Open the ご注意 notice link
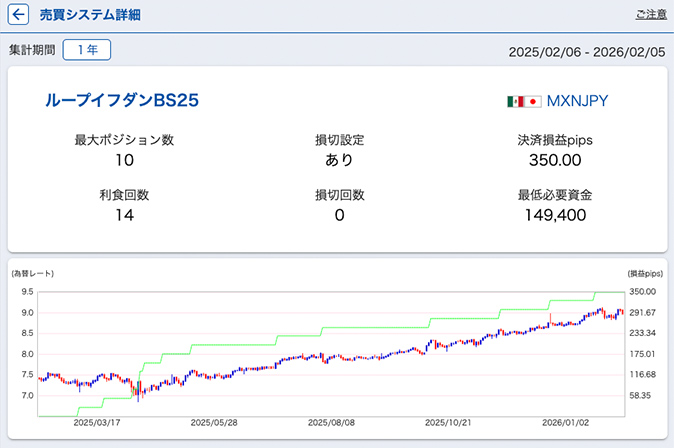This screenshot has height=448, width=674. (651, 15)
